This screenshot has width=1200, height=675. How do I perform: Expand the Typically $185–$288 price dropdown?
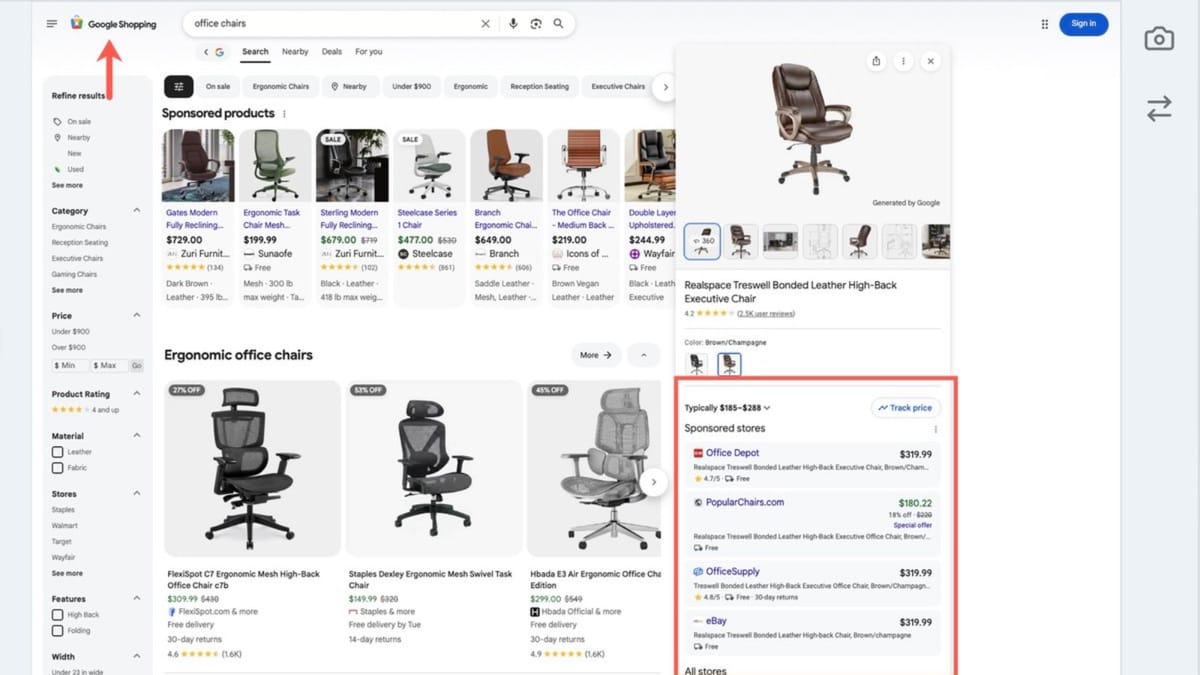click(x=765, y=408)
